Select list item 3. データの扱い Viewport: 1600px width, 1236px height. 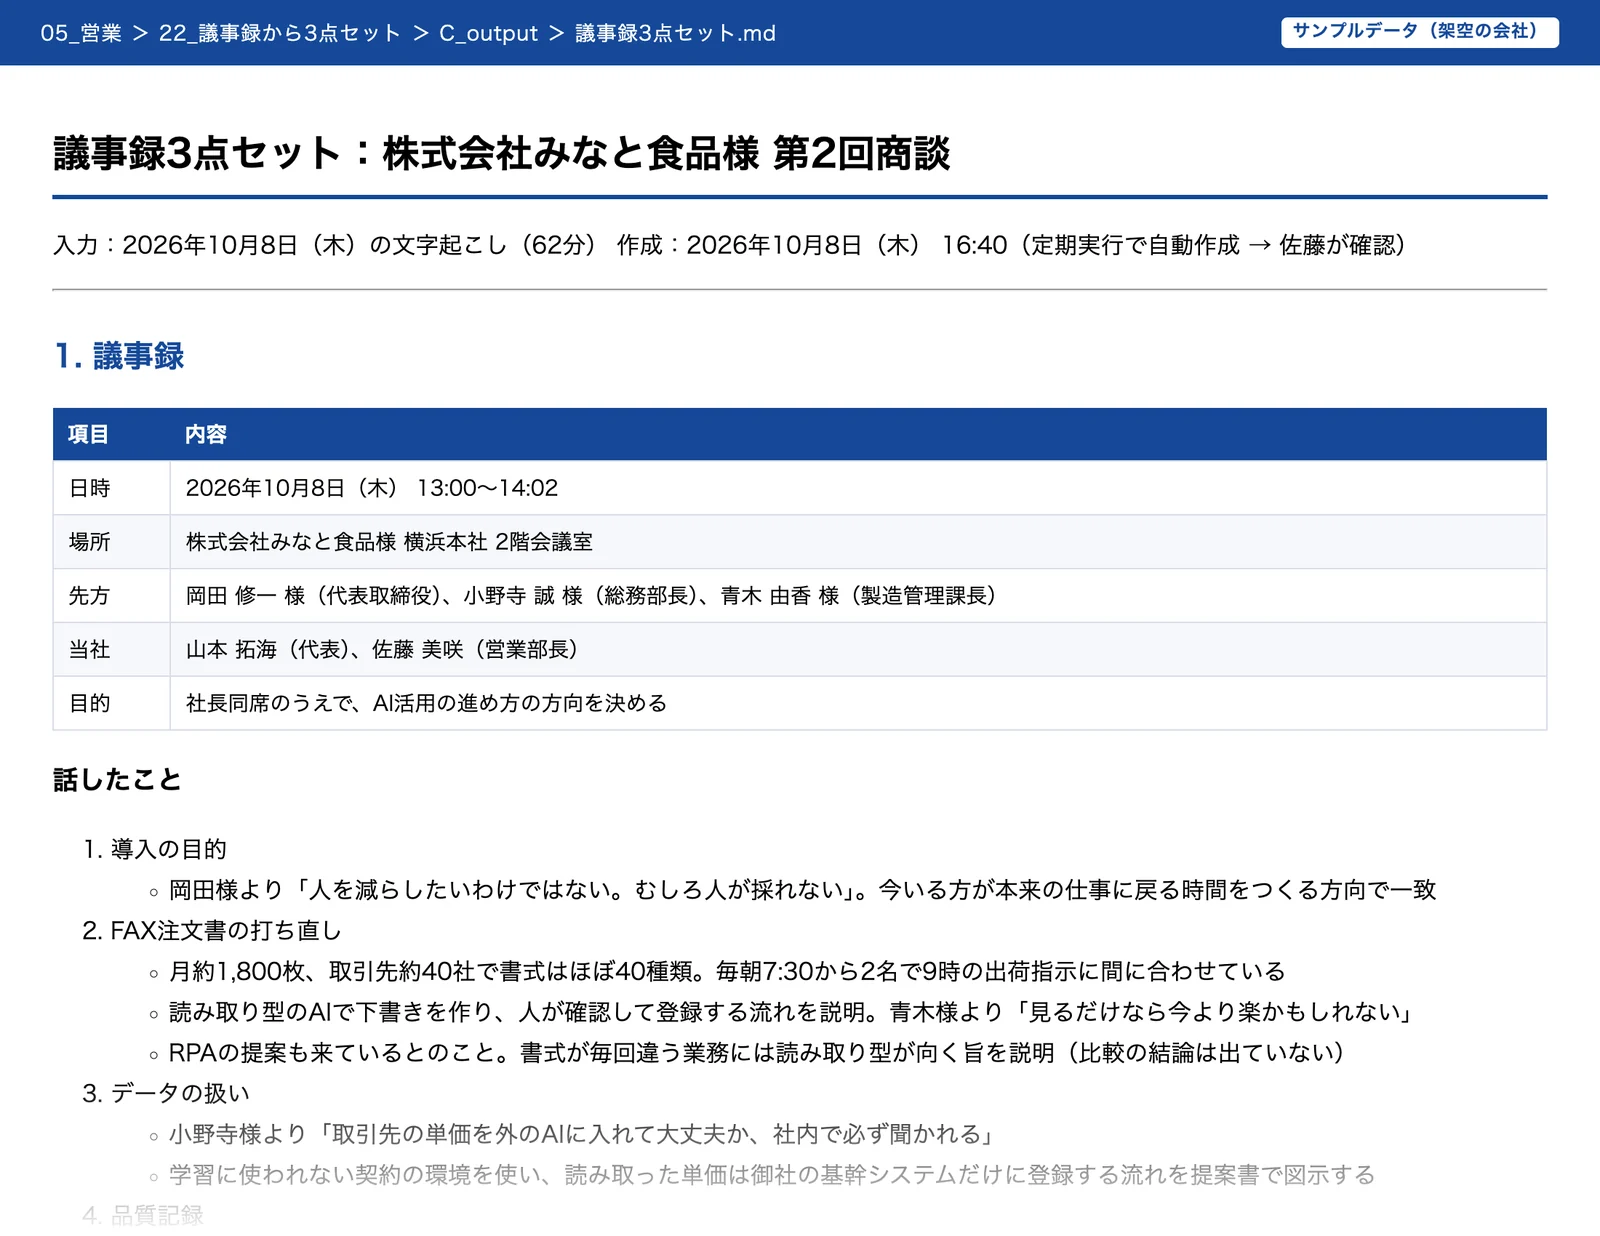click(166, 1093)
